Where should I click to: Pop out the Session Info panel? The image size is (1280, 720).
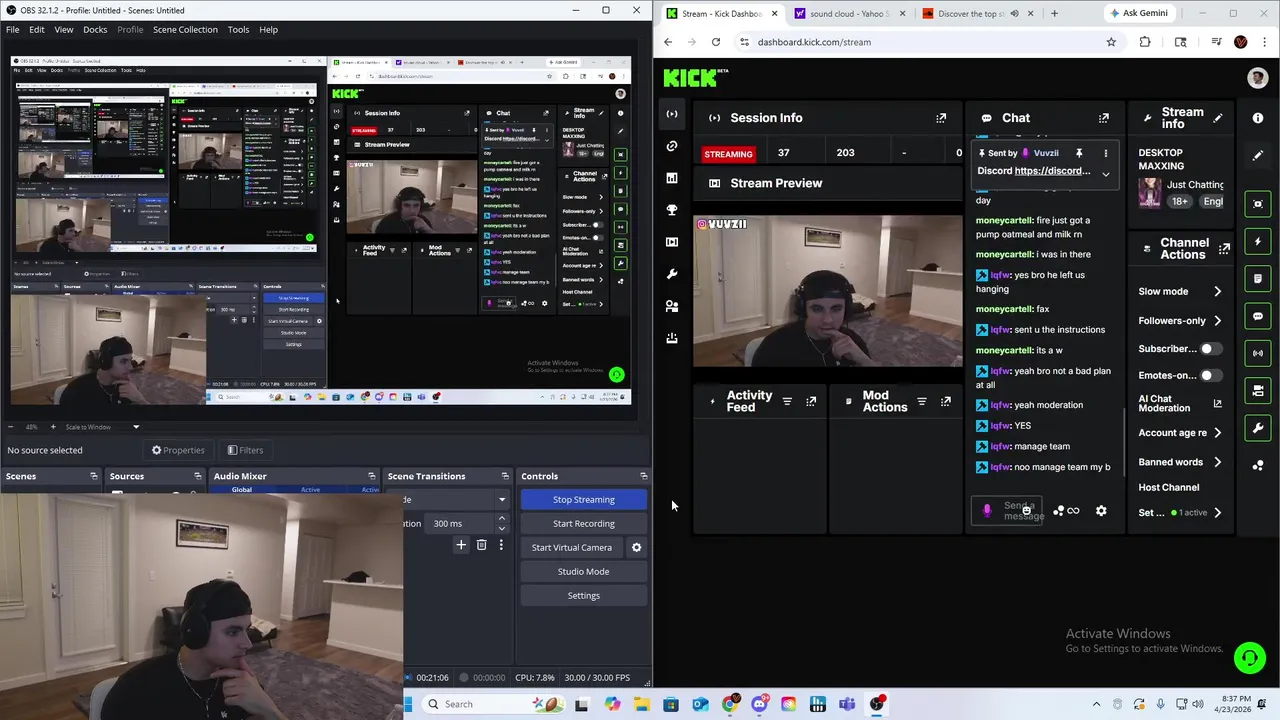[x=941, y=118]
